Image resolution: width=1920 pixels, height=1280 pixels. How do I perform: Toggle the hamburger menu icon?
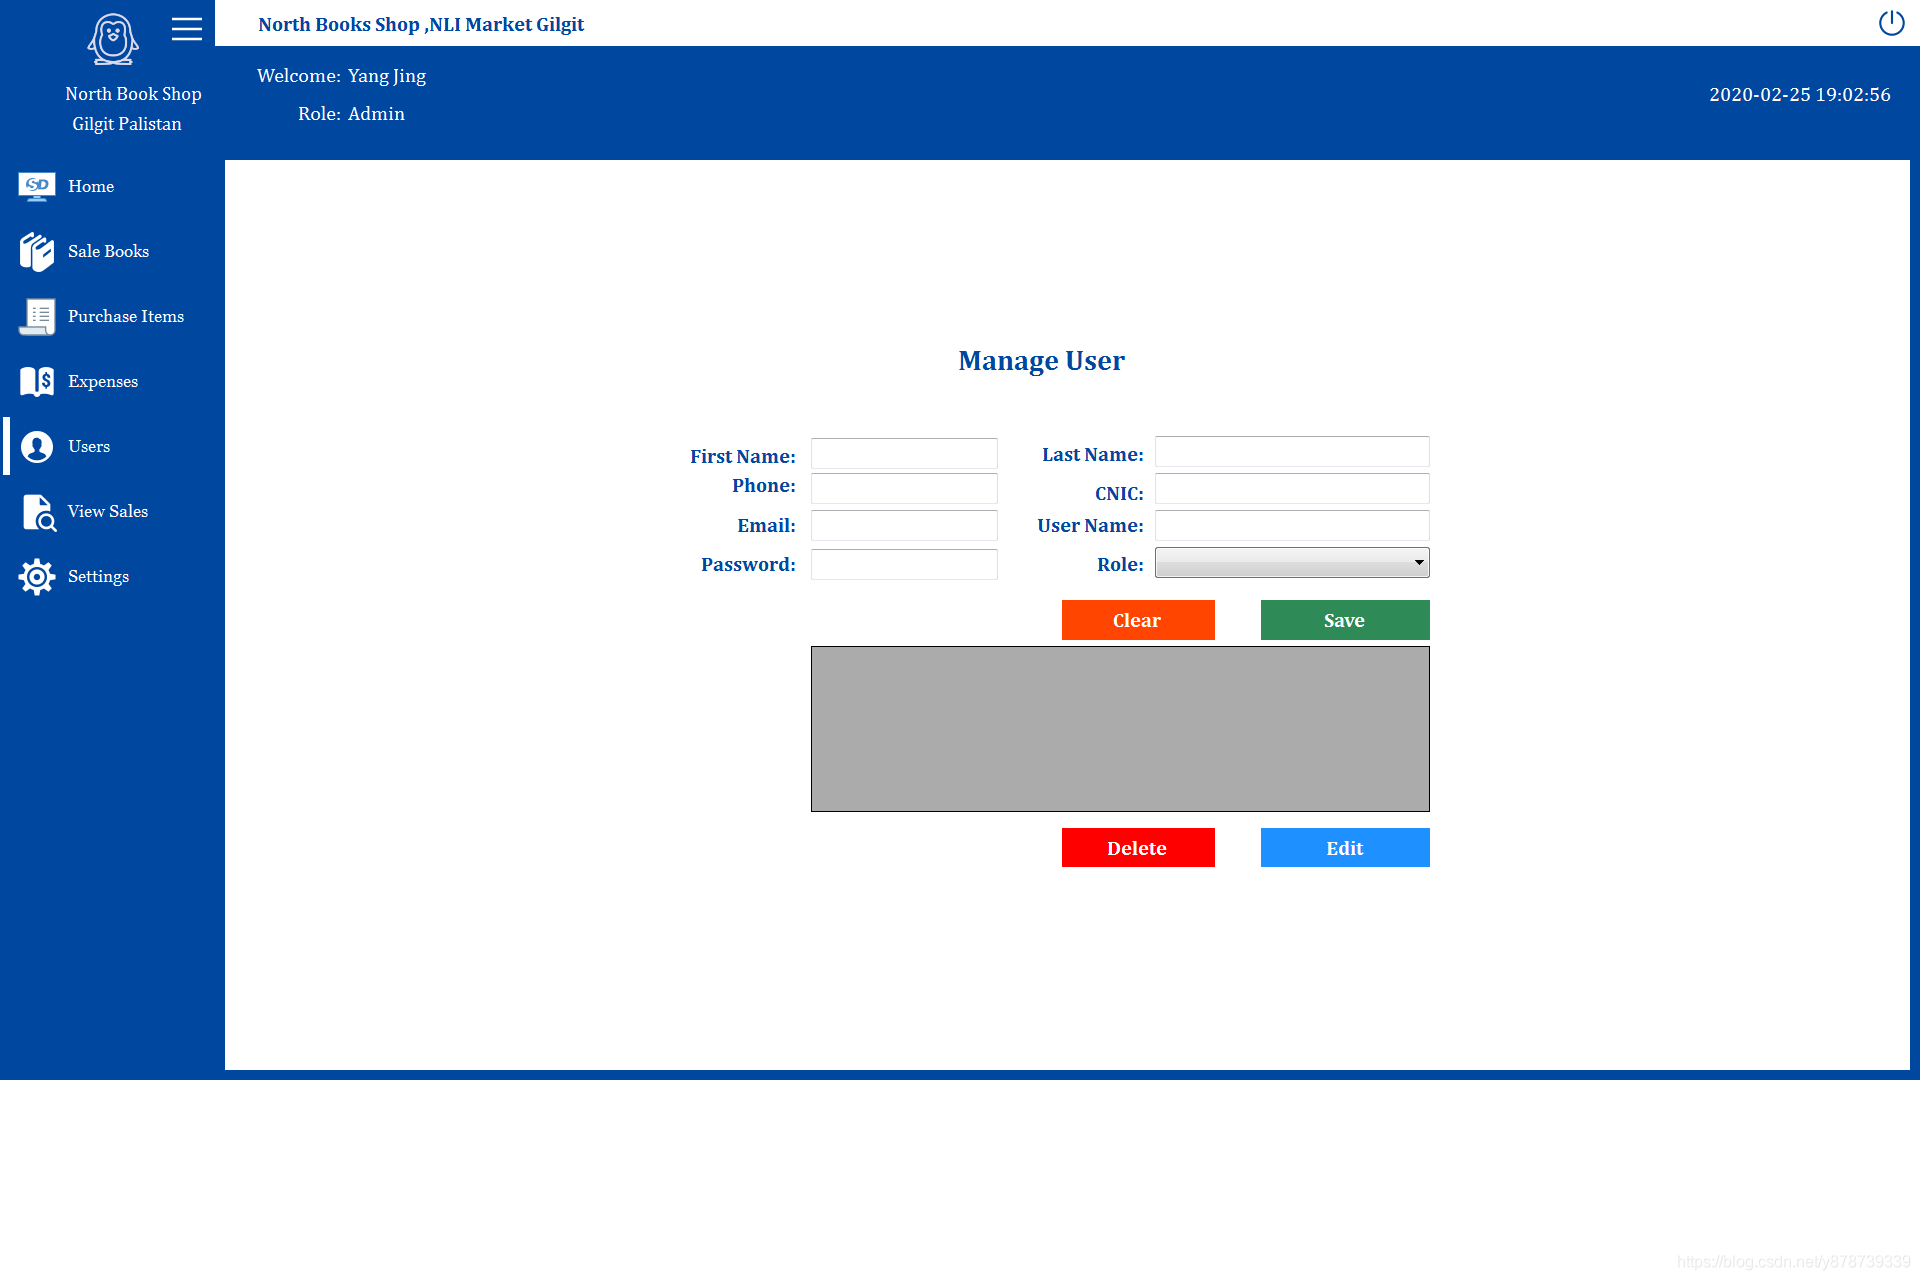pyautogui.click(x=186, y=29)
